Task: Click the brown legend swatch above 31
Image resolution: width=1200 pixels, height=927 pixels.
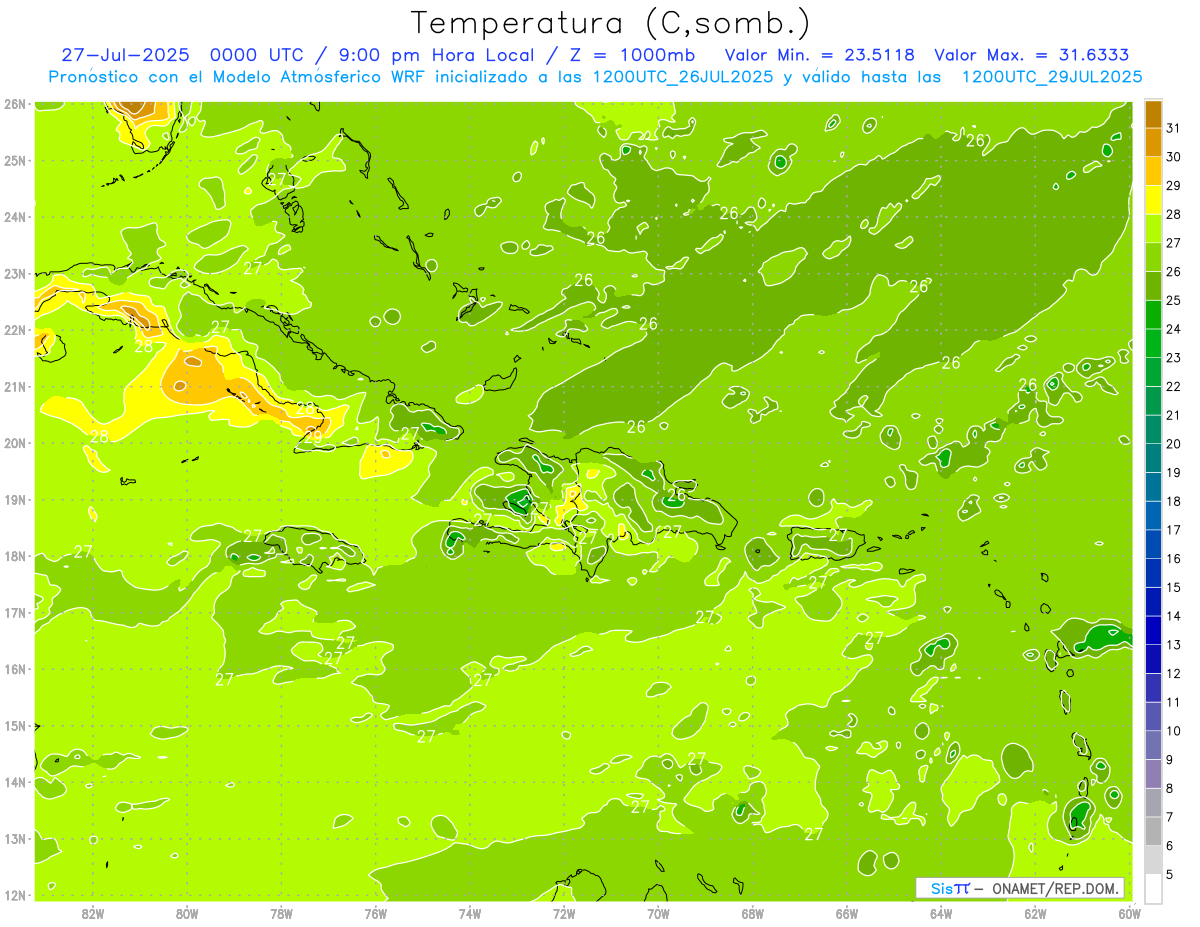Action: point(1153,115)
